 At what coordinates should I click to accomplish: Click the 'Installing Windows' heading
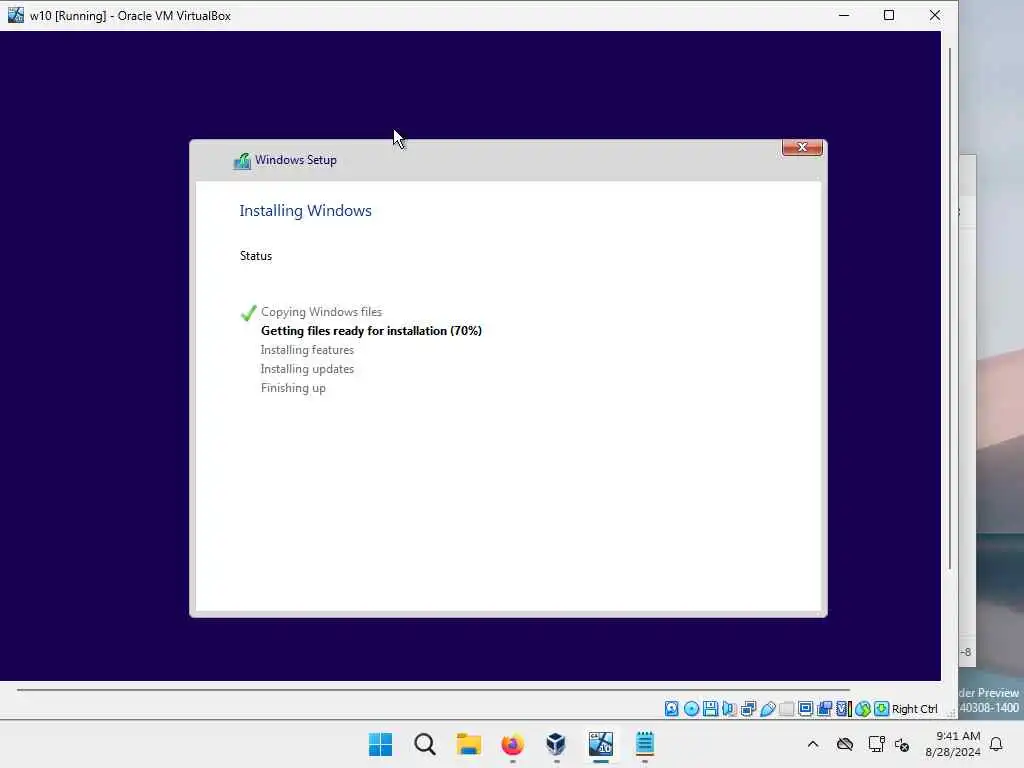pyautogui.click(x=306, y=211)
